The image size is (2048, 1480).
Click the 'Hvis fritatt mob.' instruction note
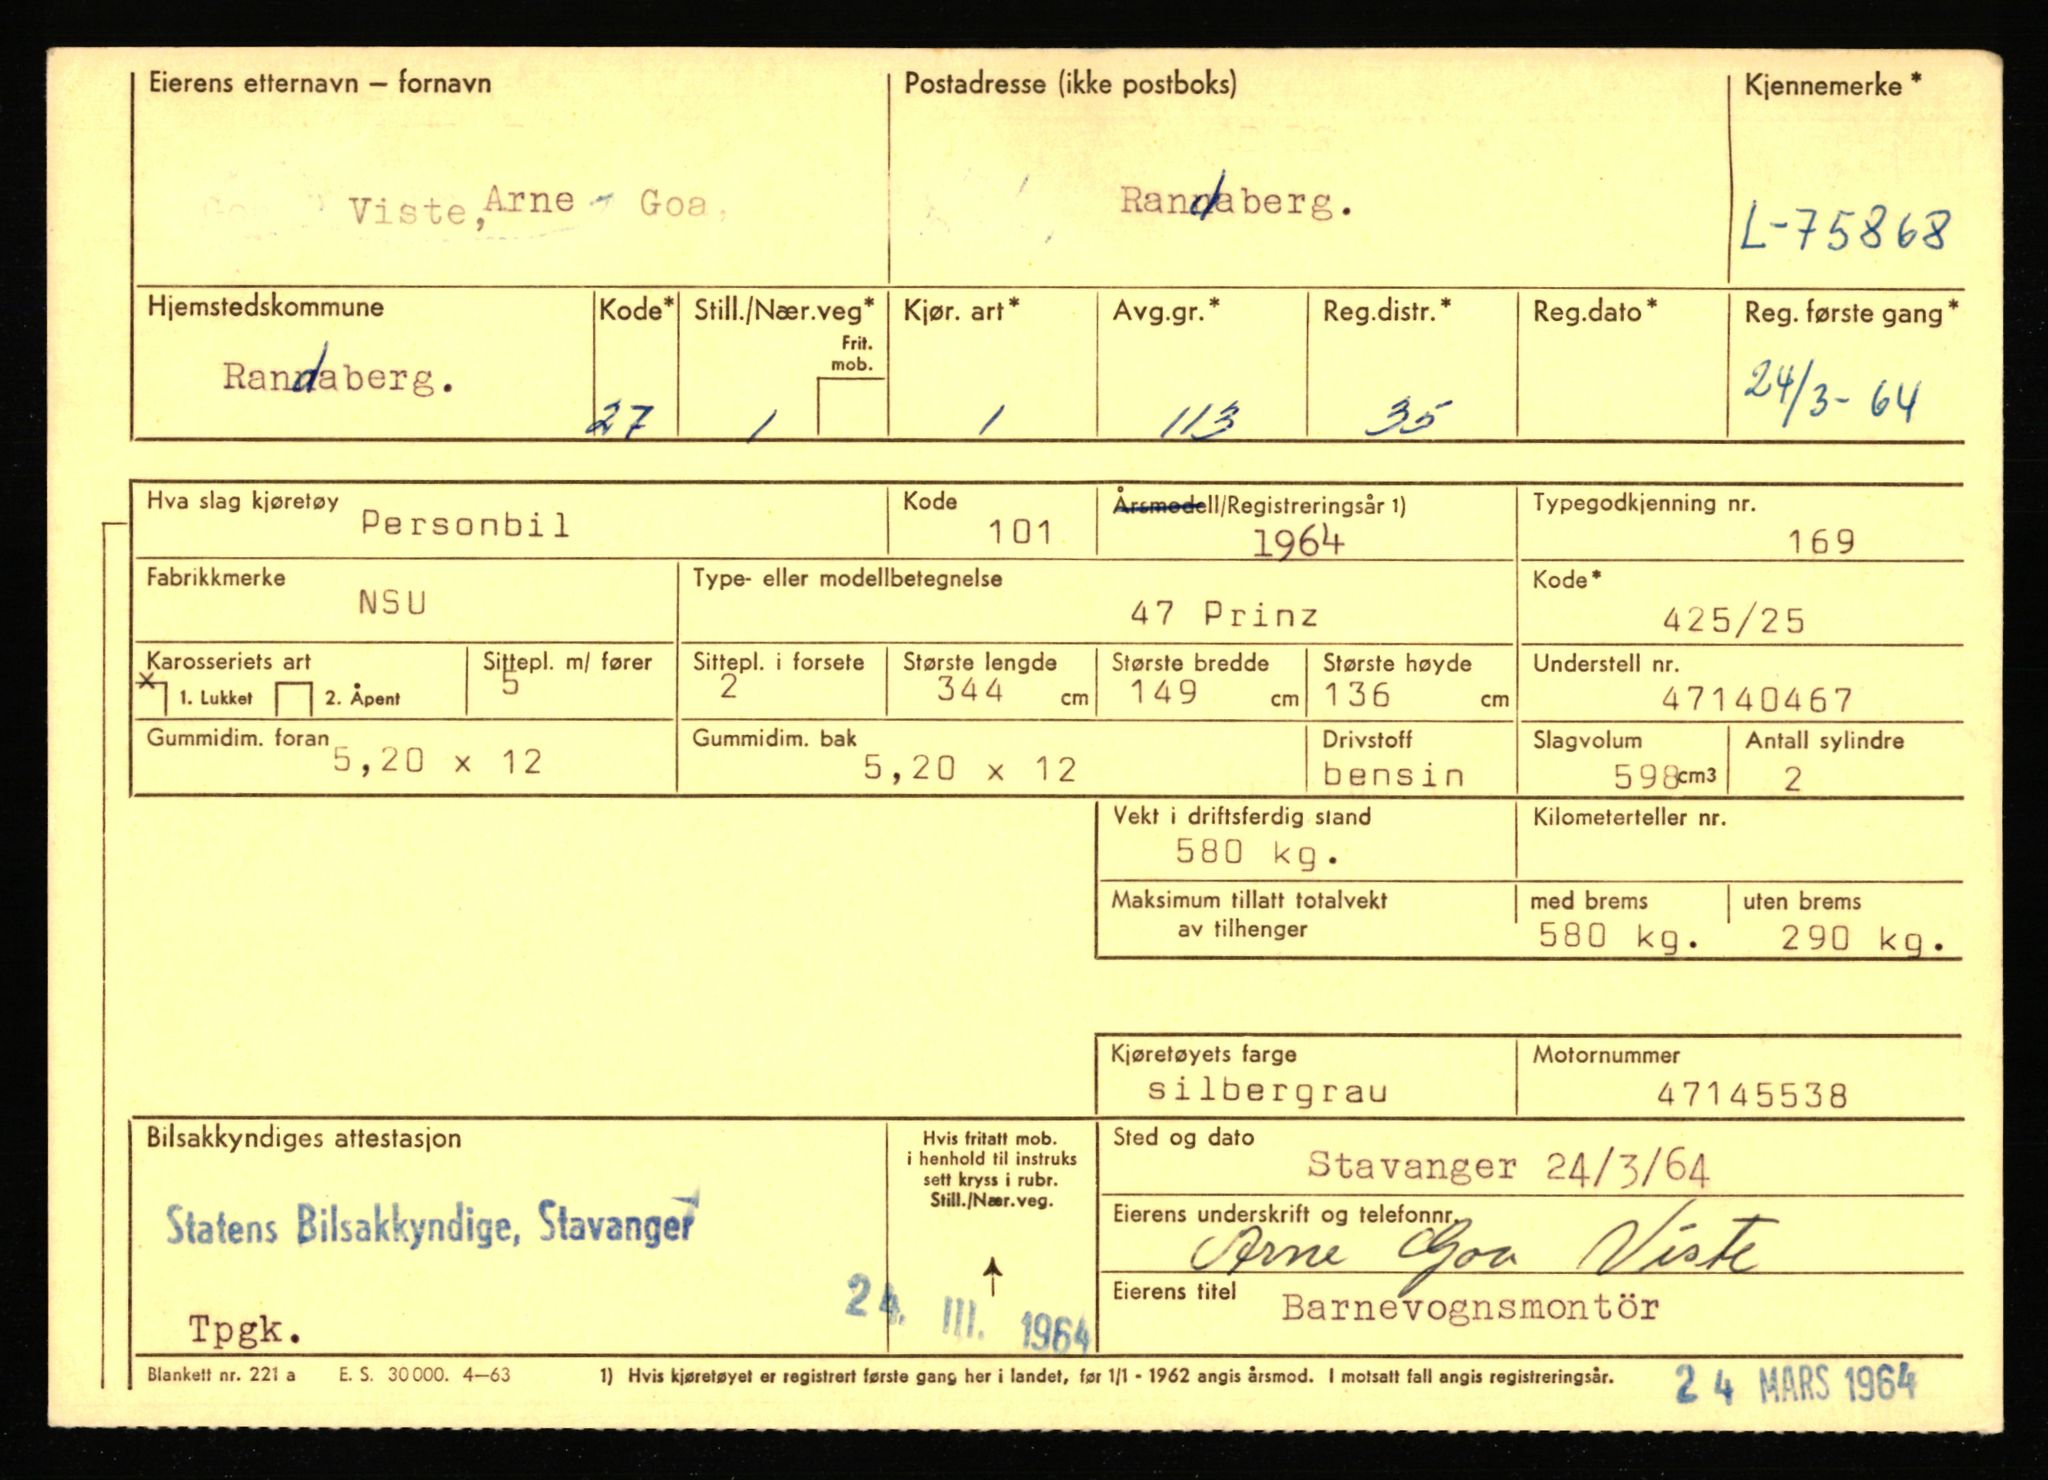pos(991,1169)
